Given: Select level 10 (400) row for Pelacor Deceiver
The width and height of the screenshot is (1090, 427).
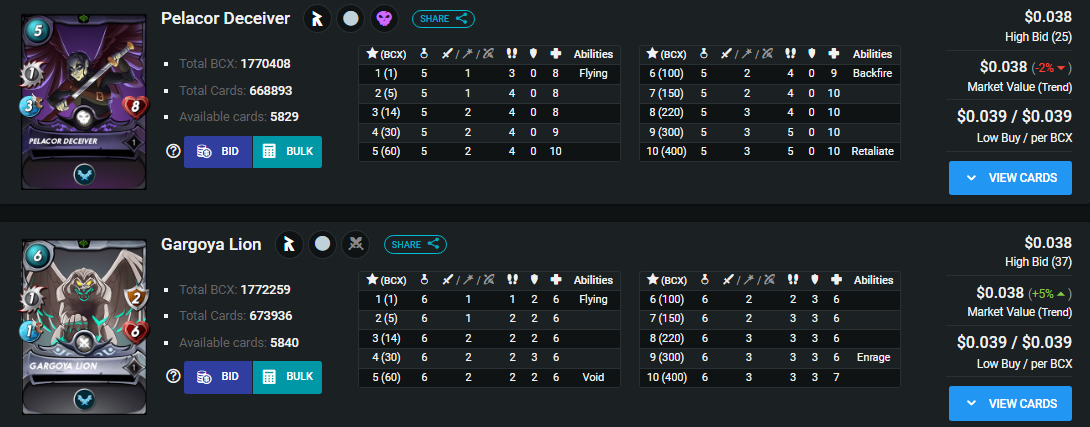Looking at the screenshot, I should pos(770,152).
